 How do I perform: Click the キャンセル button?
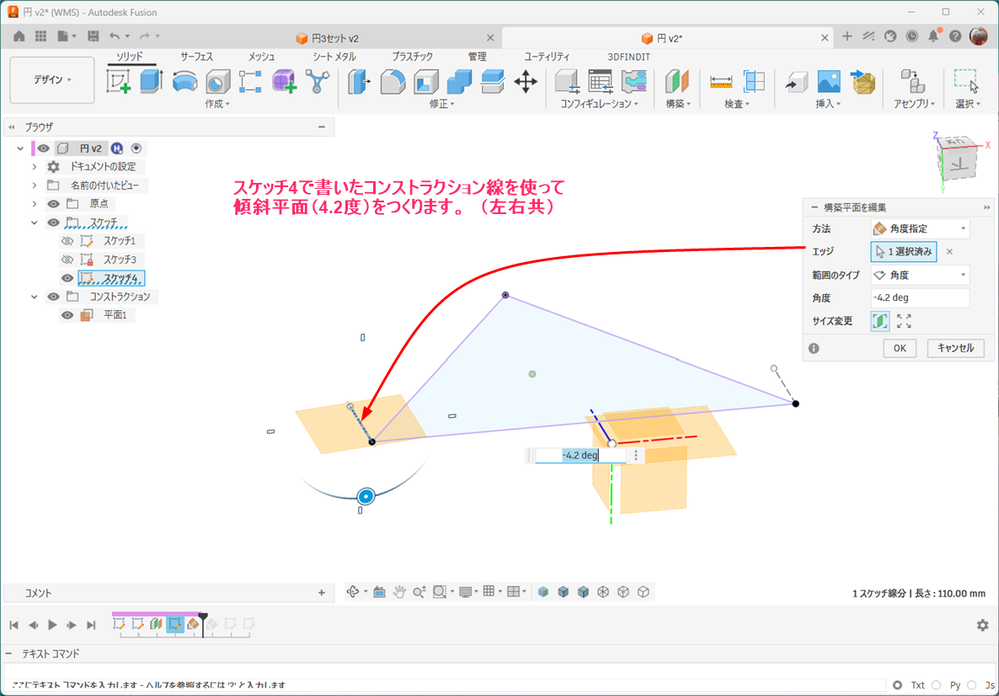955,348
